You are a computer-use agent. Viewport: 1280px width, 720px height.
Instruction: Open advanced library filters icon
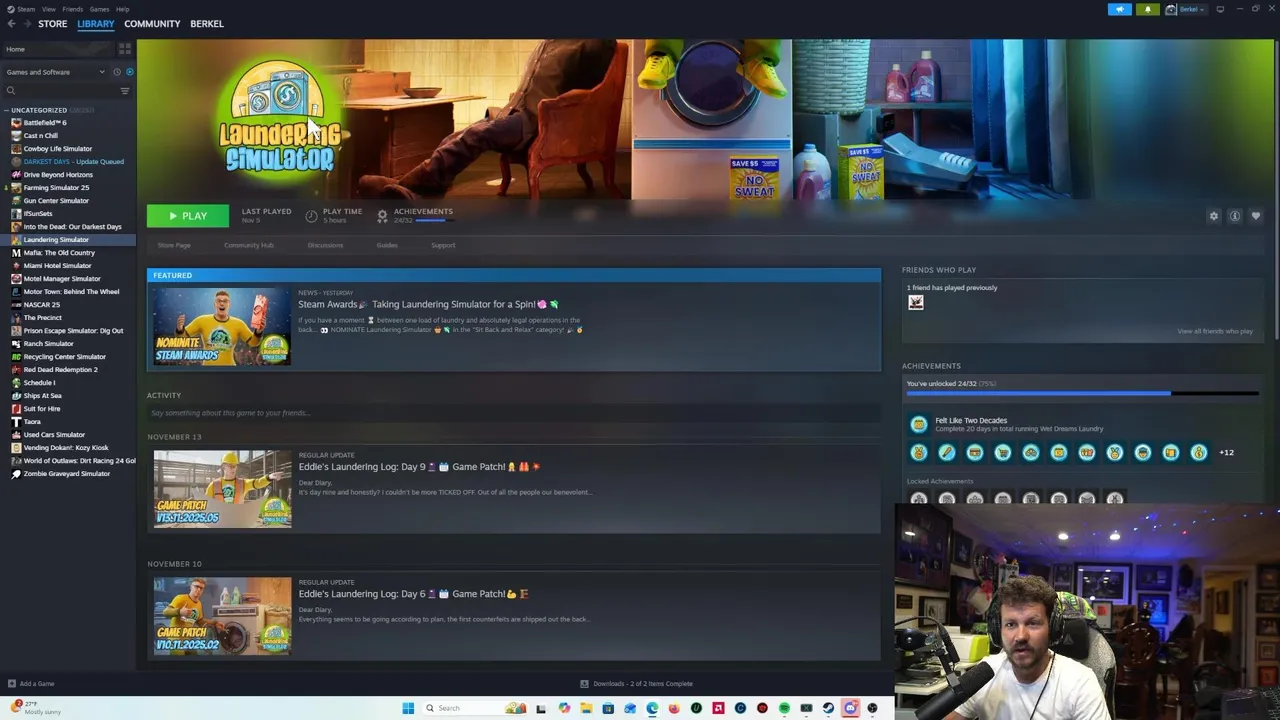125,91
